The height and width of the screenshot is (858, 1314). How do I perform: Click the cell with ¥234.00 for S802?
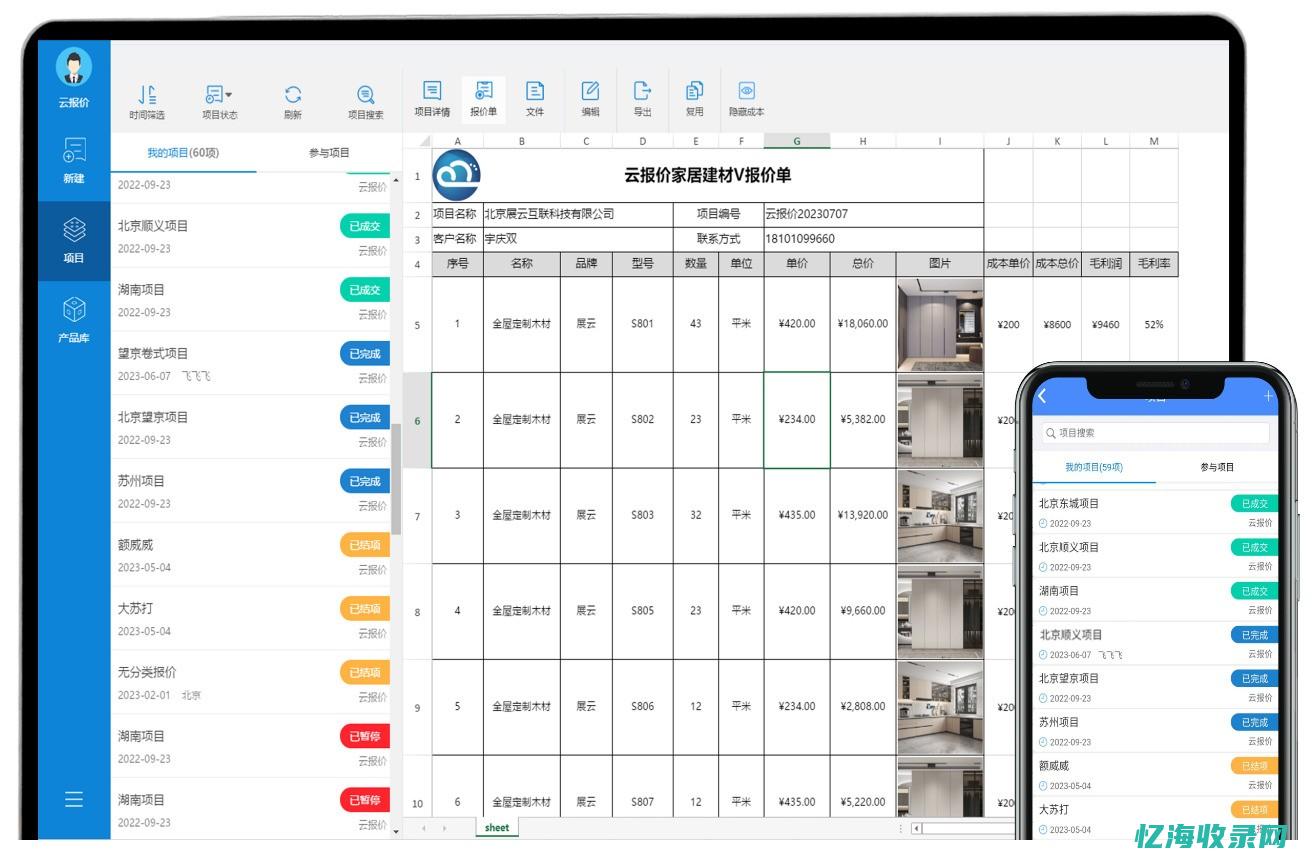797,420
